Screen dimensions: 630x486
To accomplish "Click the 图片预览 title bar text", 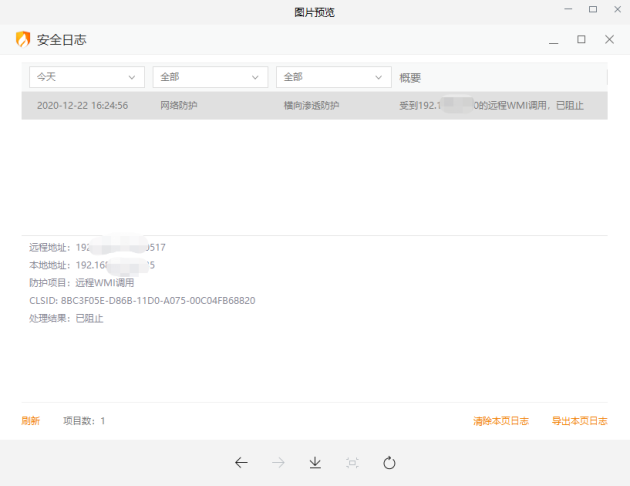I will pyautogui.click(x=314, y=12).
